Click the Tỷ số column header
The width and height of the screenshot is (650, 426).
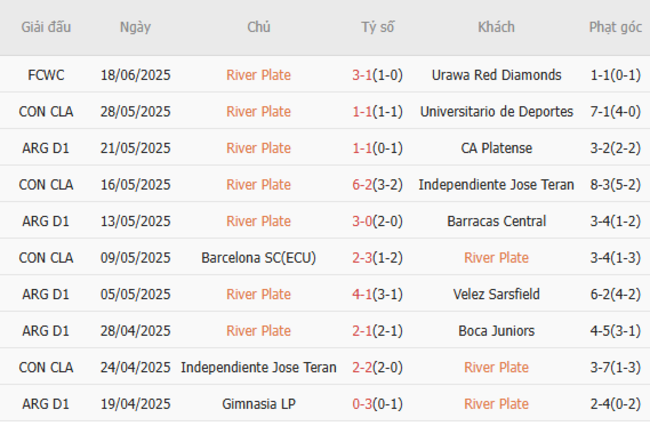point(378,27)
